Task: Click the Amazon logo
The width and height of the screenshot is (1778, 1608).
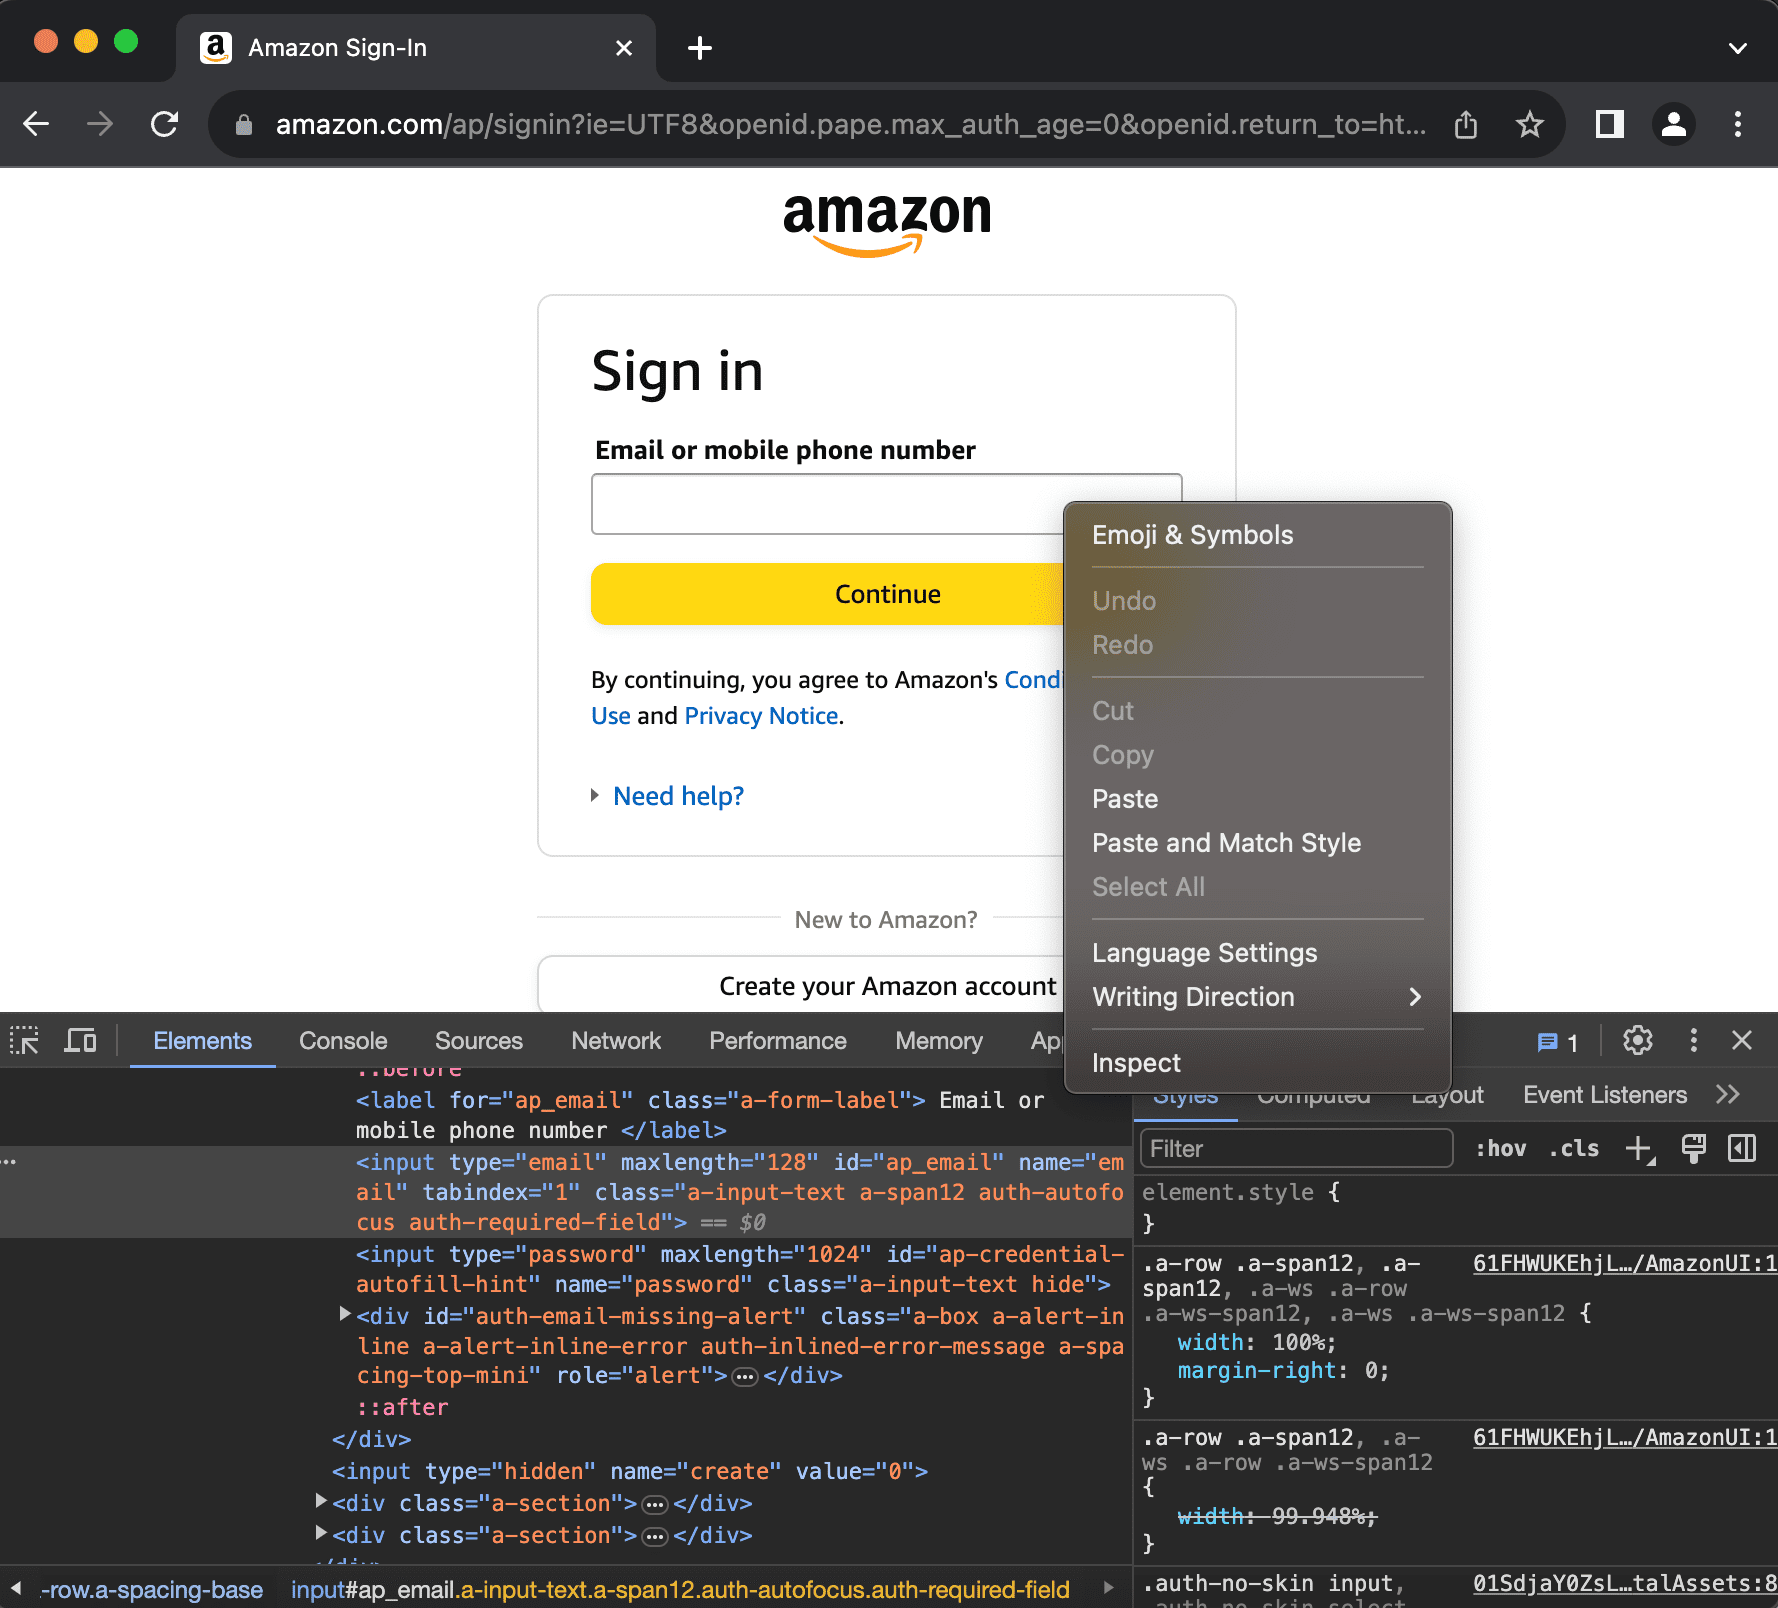Action: 887,224
